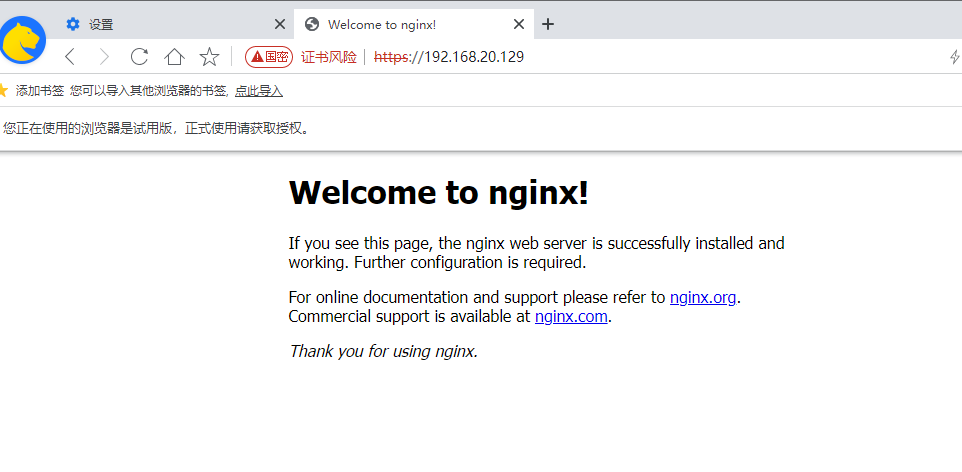Open the nginx.com link
The image size is (962, 472).
pyautogui.click(x=571, y=317)
